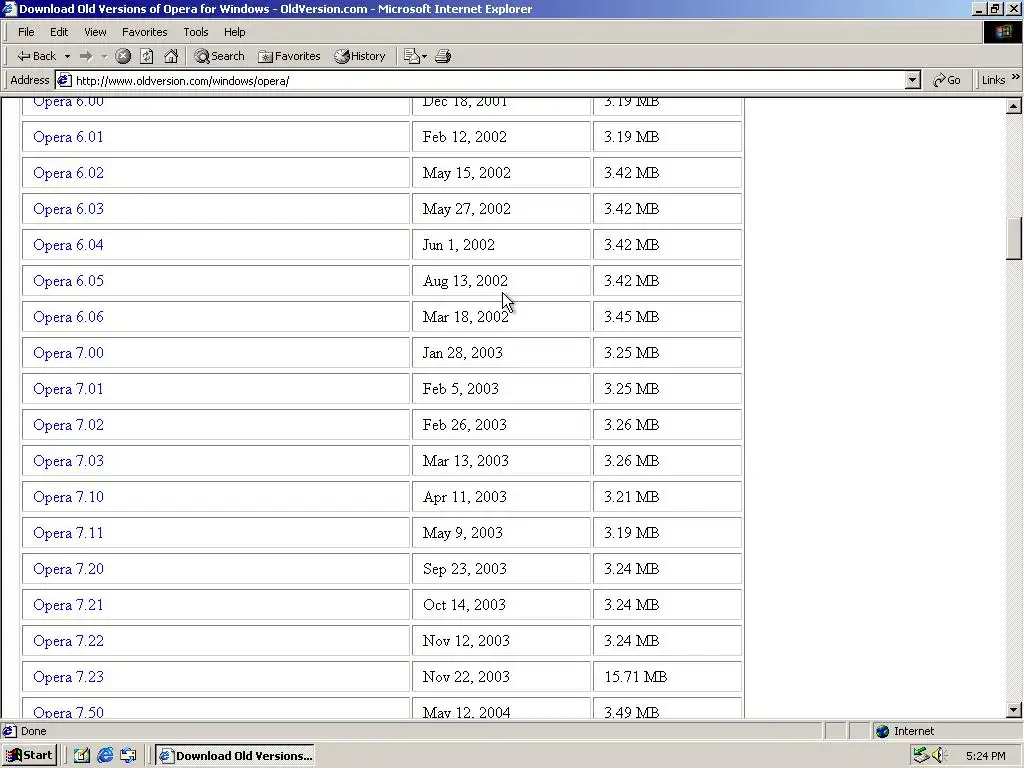The height and width of the screenshot is (768, 1024).
Task: Click the volume speaker tray icon
Action: (x=939, y=756)
